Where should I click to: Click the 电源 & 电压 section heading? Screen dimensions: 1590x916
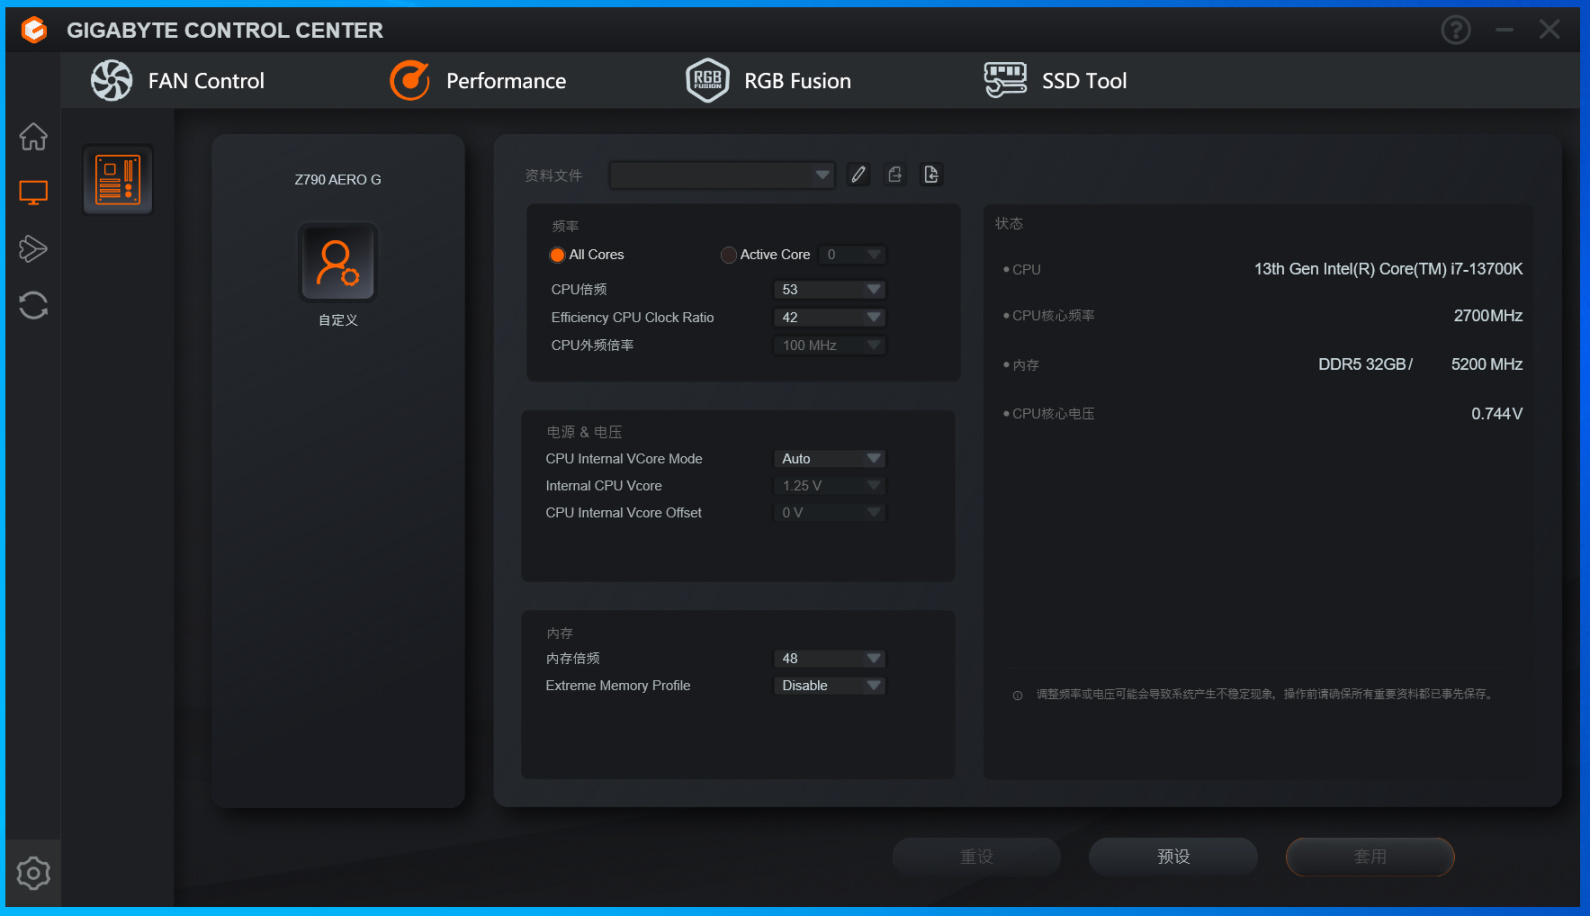coord(584,432)
